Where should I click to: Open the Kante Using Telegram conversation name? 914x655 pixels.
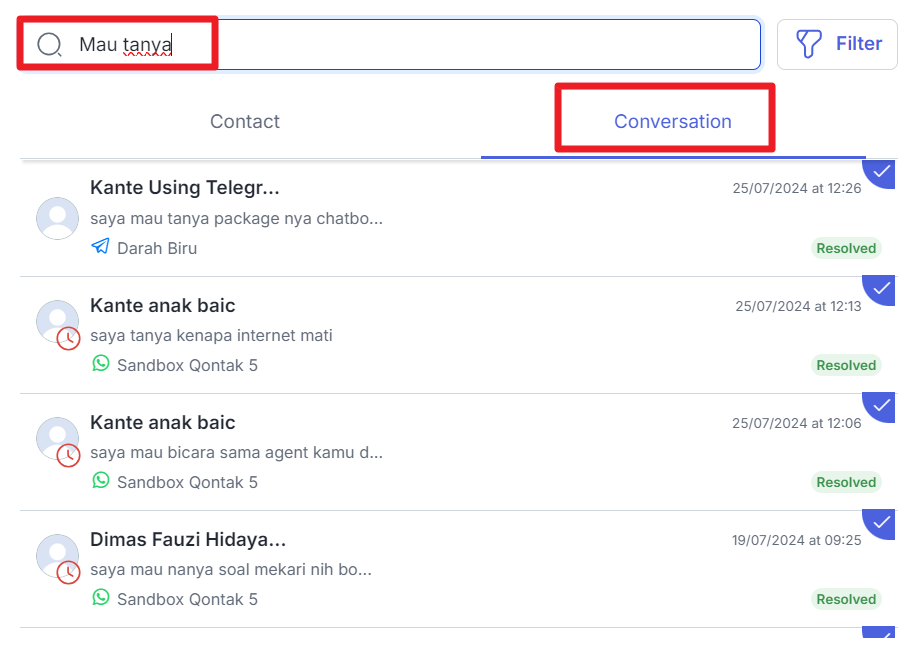(185, 188)
